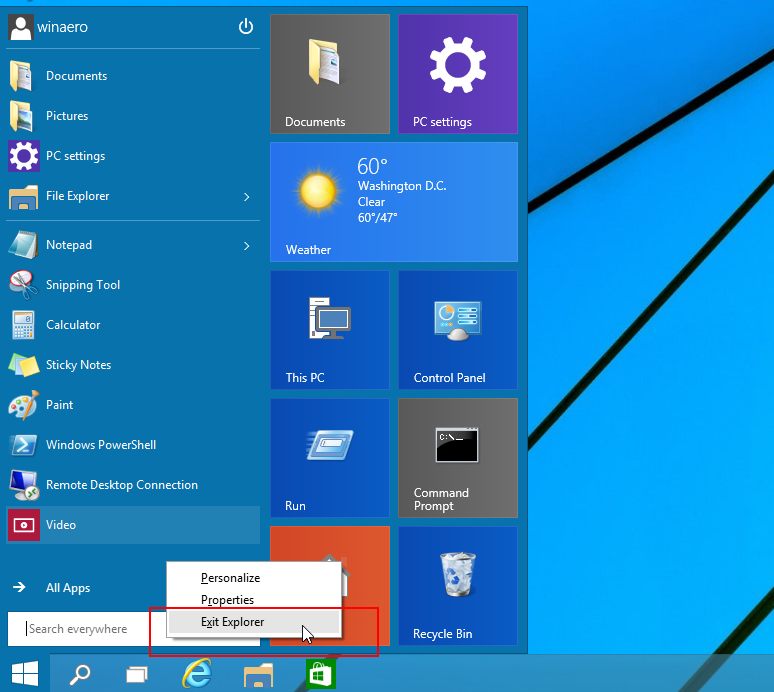
Task: Open Sticky Notes
Action: [133, 365]
